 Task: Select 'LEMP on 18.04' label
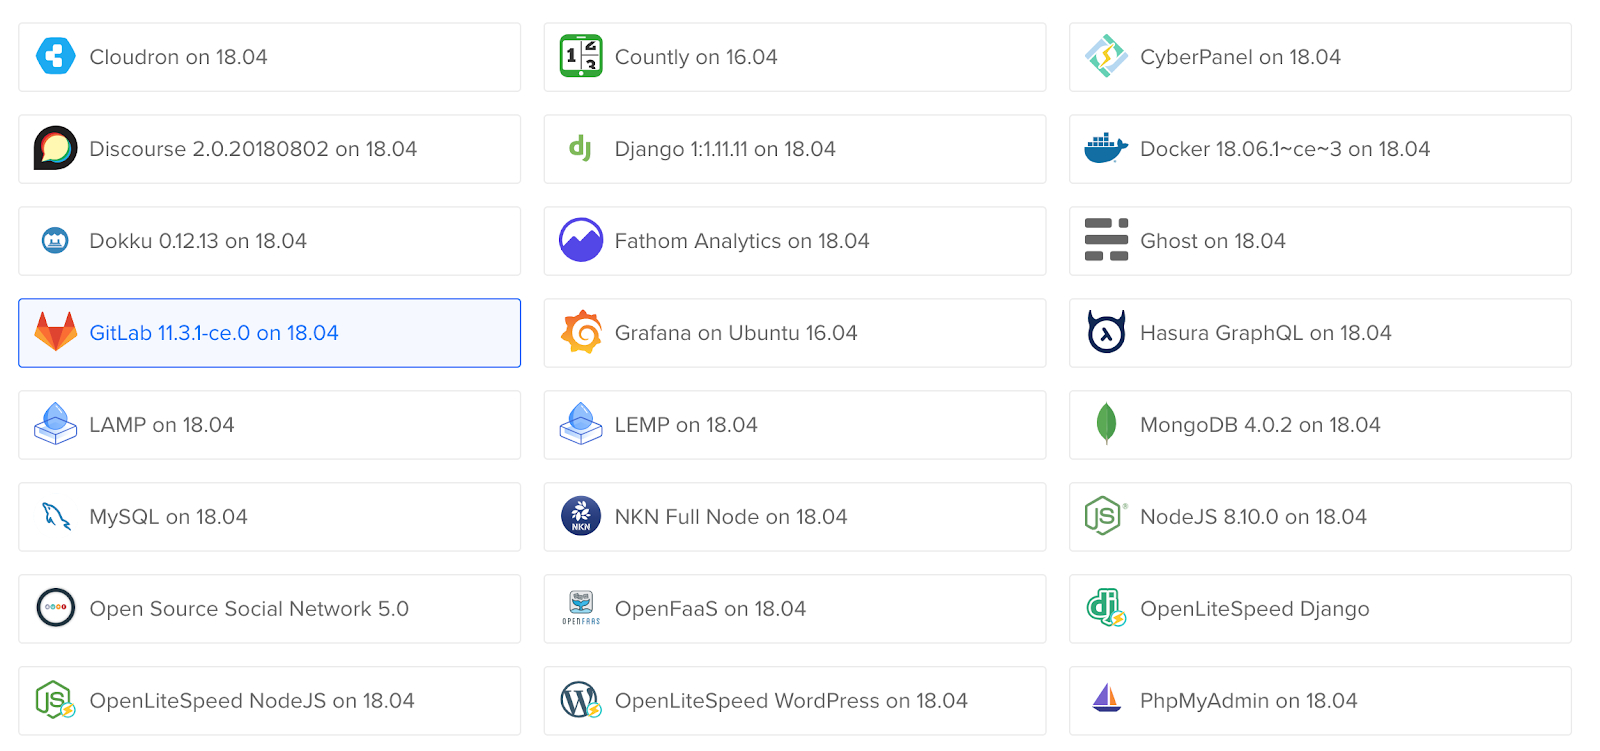686,425
